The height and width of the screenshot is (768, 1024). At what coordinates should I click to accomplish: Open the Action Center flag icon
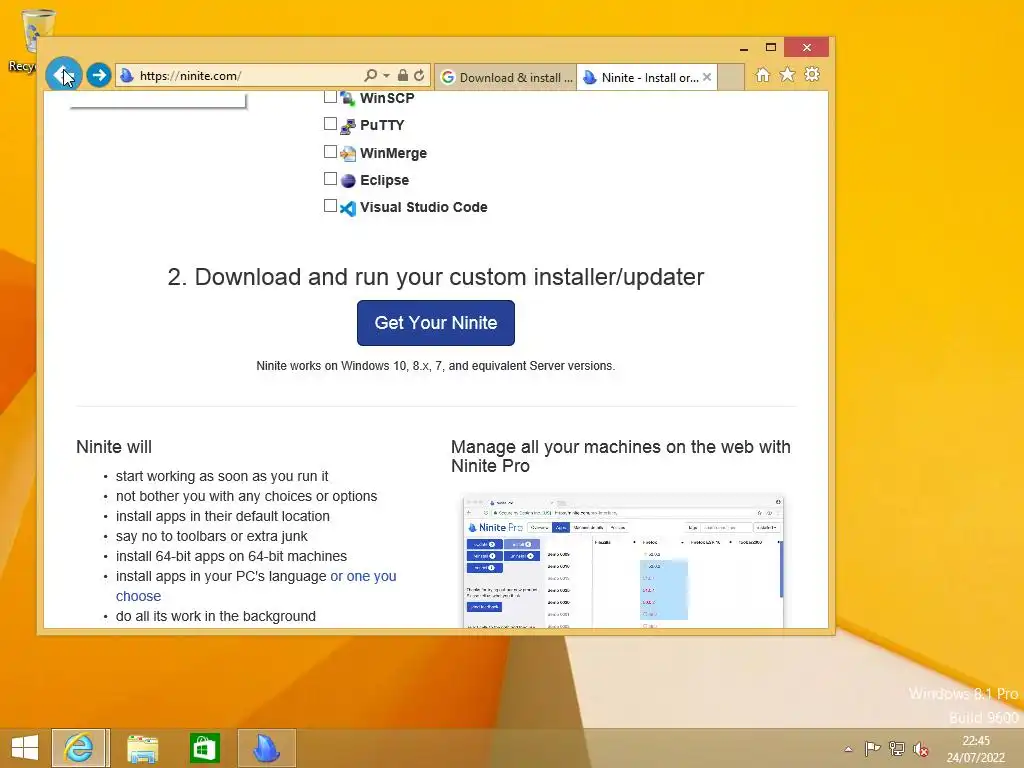pyautogui.click(x=872, y=749)
